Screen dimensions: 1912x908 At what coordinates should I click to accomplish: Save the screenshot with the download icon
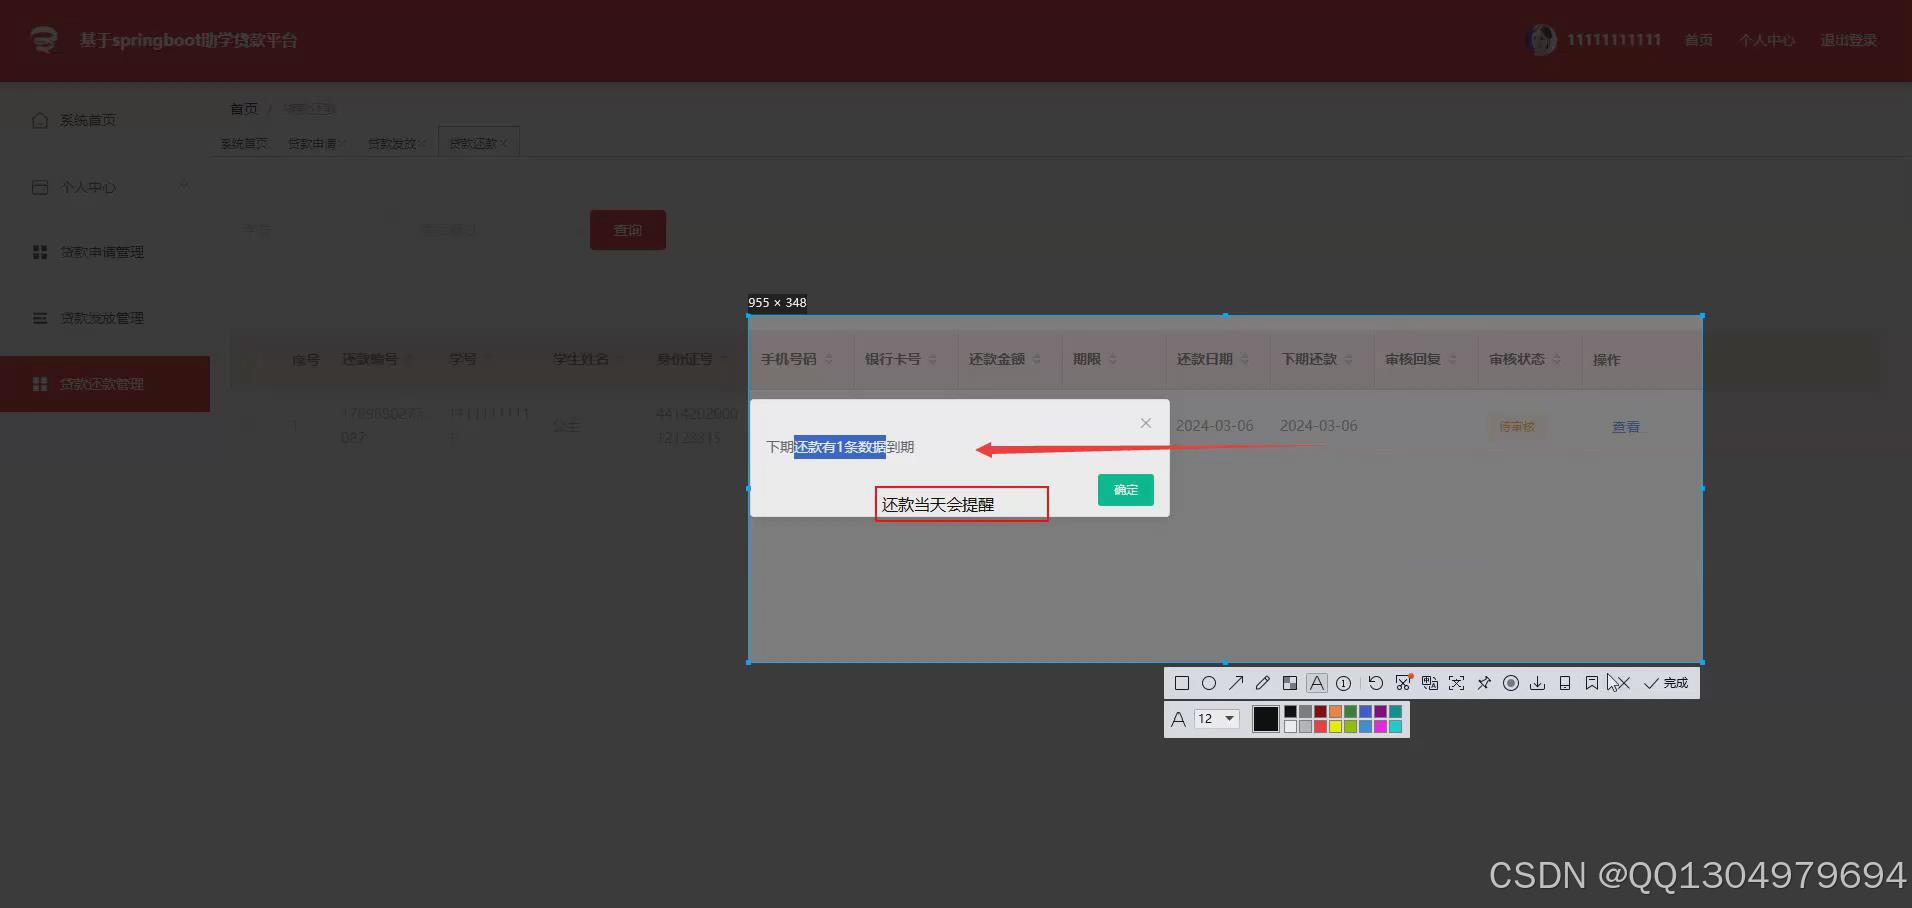pos(1537,682)
